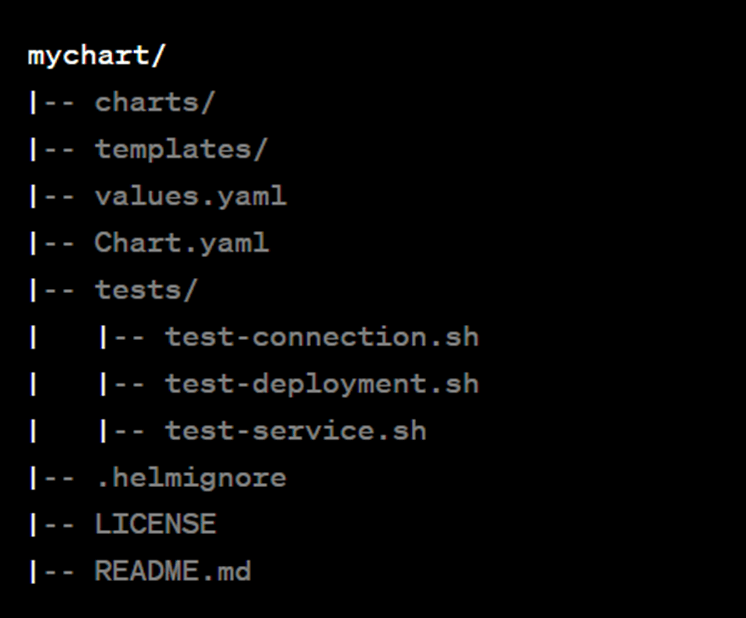
Task: Click the branch marker before README.md
Action: pos(52,571)
